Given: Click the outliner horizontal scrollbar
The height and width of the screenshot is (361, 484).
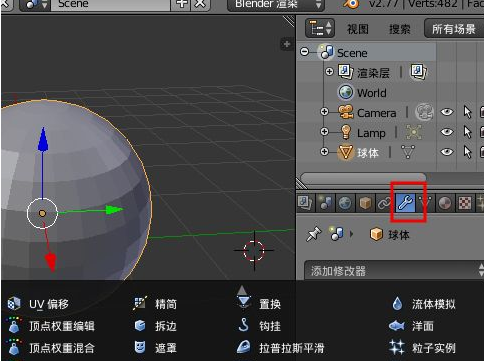Looking at the screenshot, I should pos(363,177).
